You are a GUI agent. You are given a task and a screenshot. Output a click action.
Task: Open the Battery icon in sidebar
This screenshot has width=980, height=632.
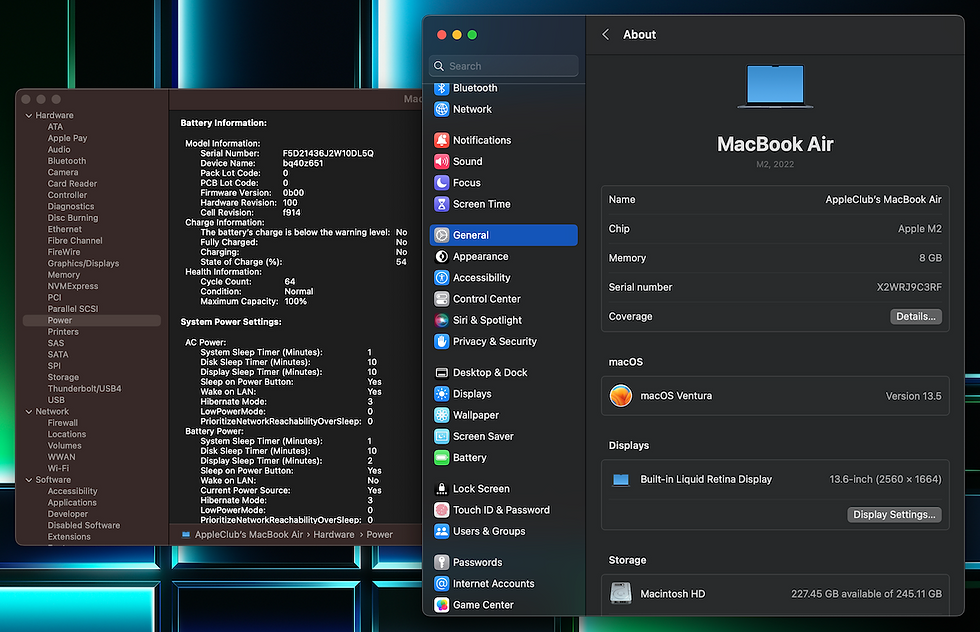tap(442, 458)
